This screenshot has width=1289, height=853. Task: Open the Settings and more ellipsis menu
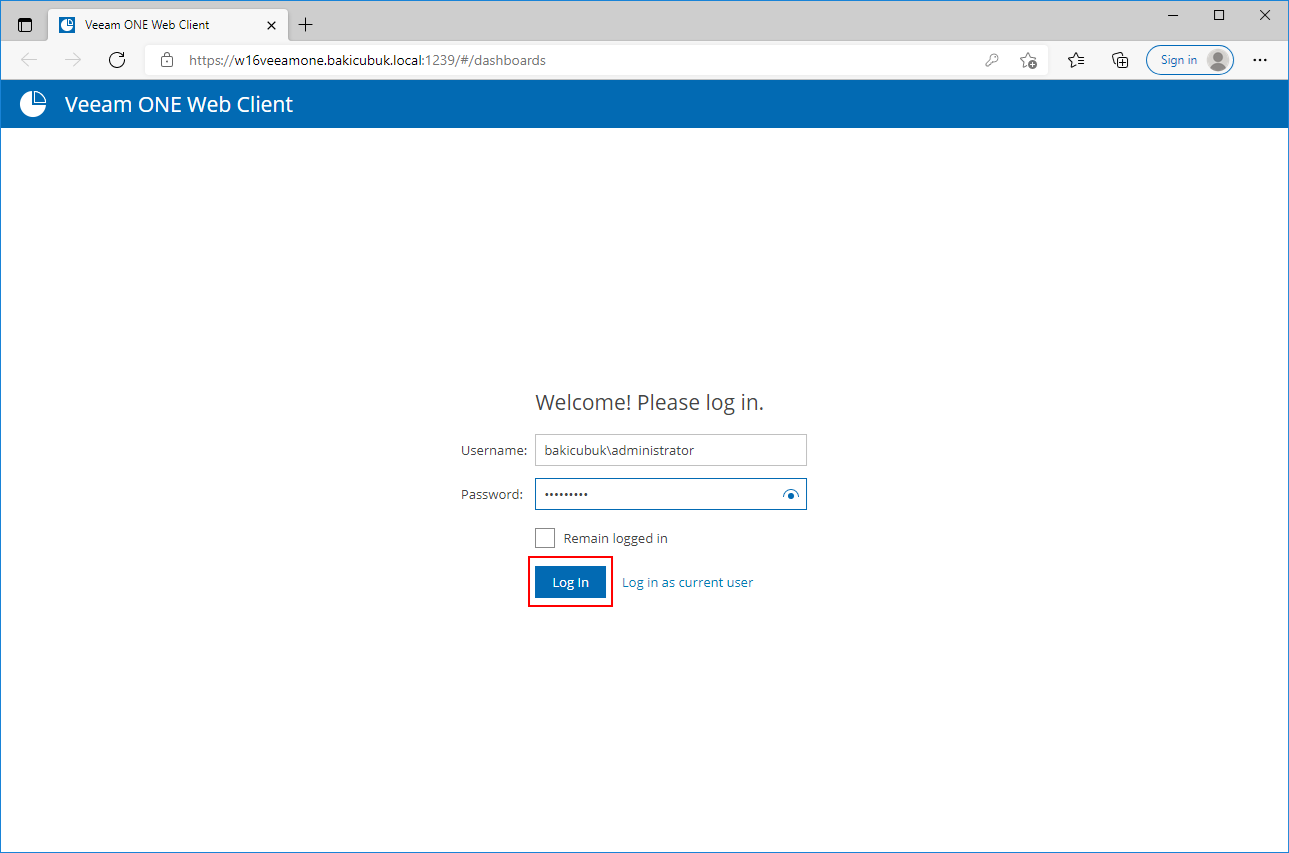[x=1260, y=60]
